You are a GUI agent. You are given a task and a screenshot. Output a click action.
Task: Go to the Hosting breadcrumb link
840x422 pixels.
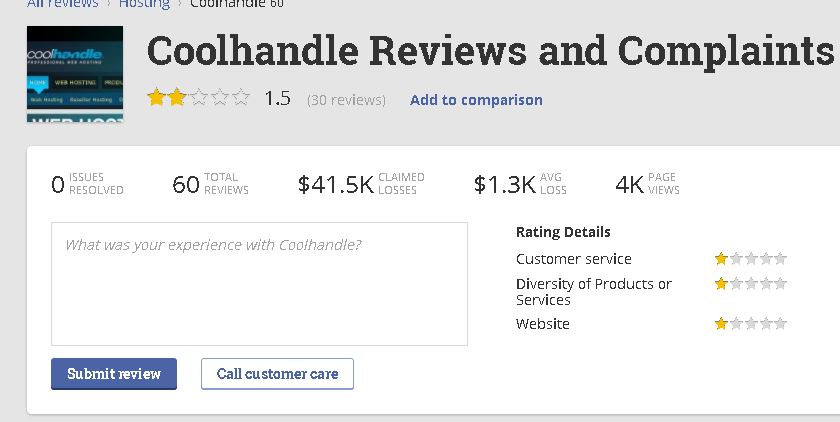pyautogui.click(x=144, y=4)
